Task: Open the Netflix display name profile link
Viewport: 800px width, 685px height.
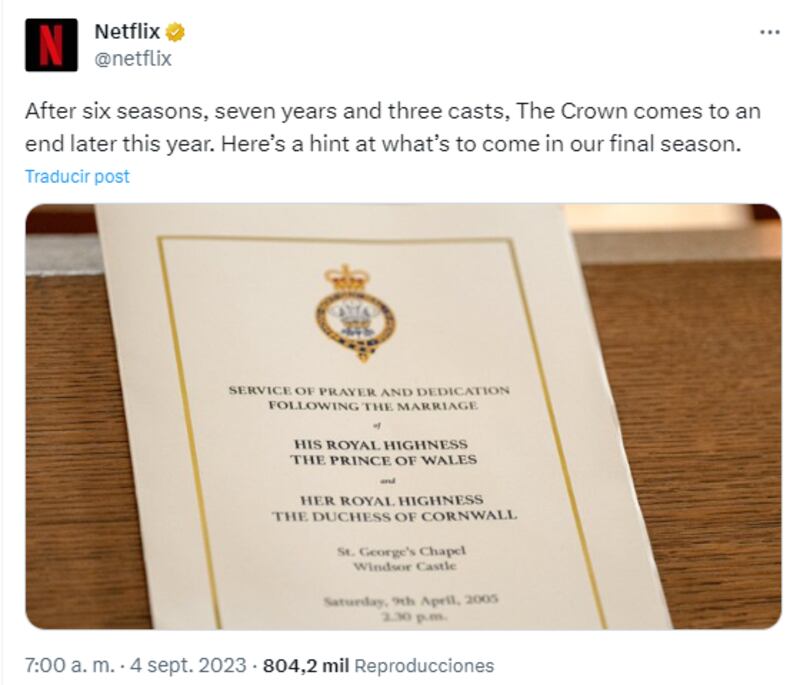Action: coord(127,32)
